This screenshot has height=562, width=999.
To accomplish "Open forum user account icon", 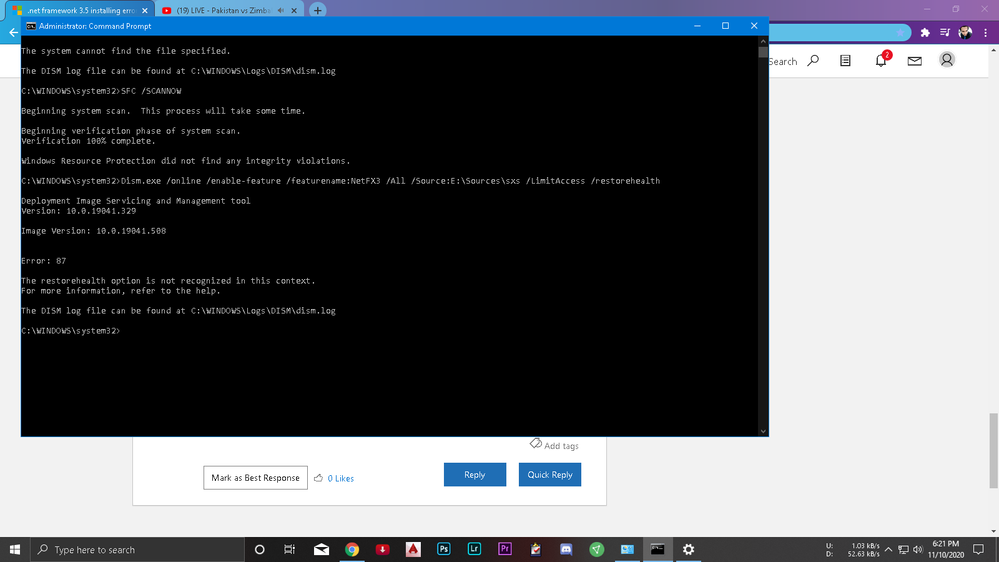I will point(947,60).
